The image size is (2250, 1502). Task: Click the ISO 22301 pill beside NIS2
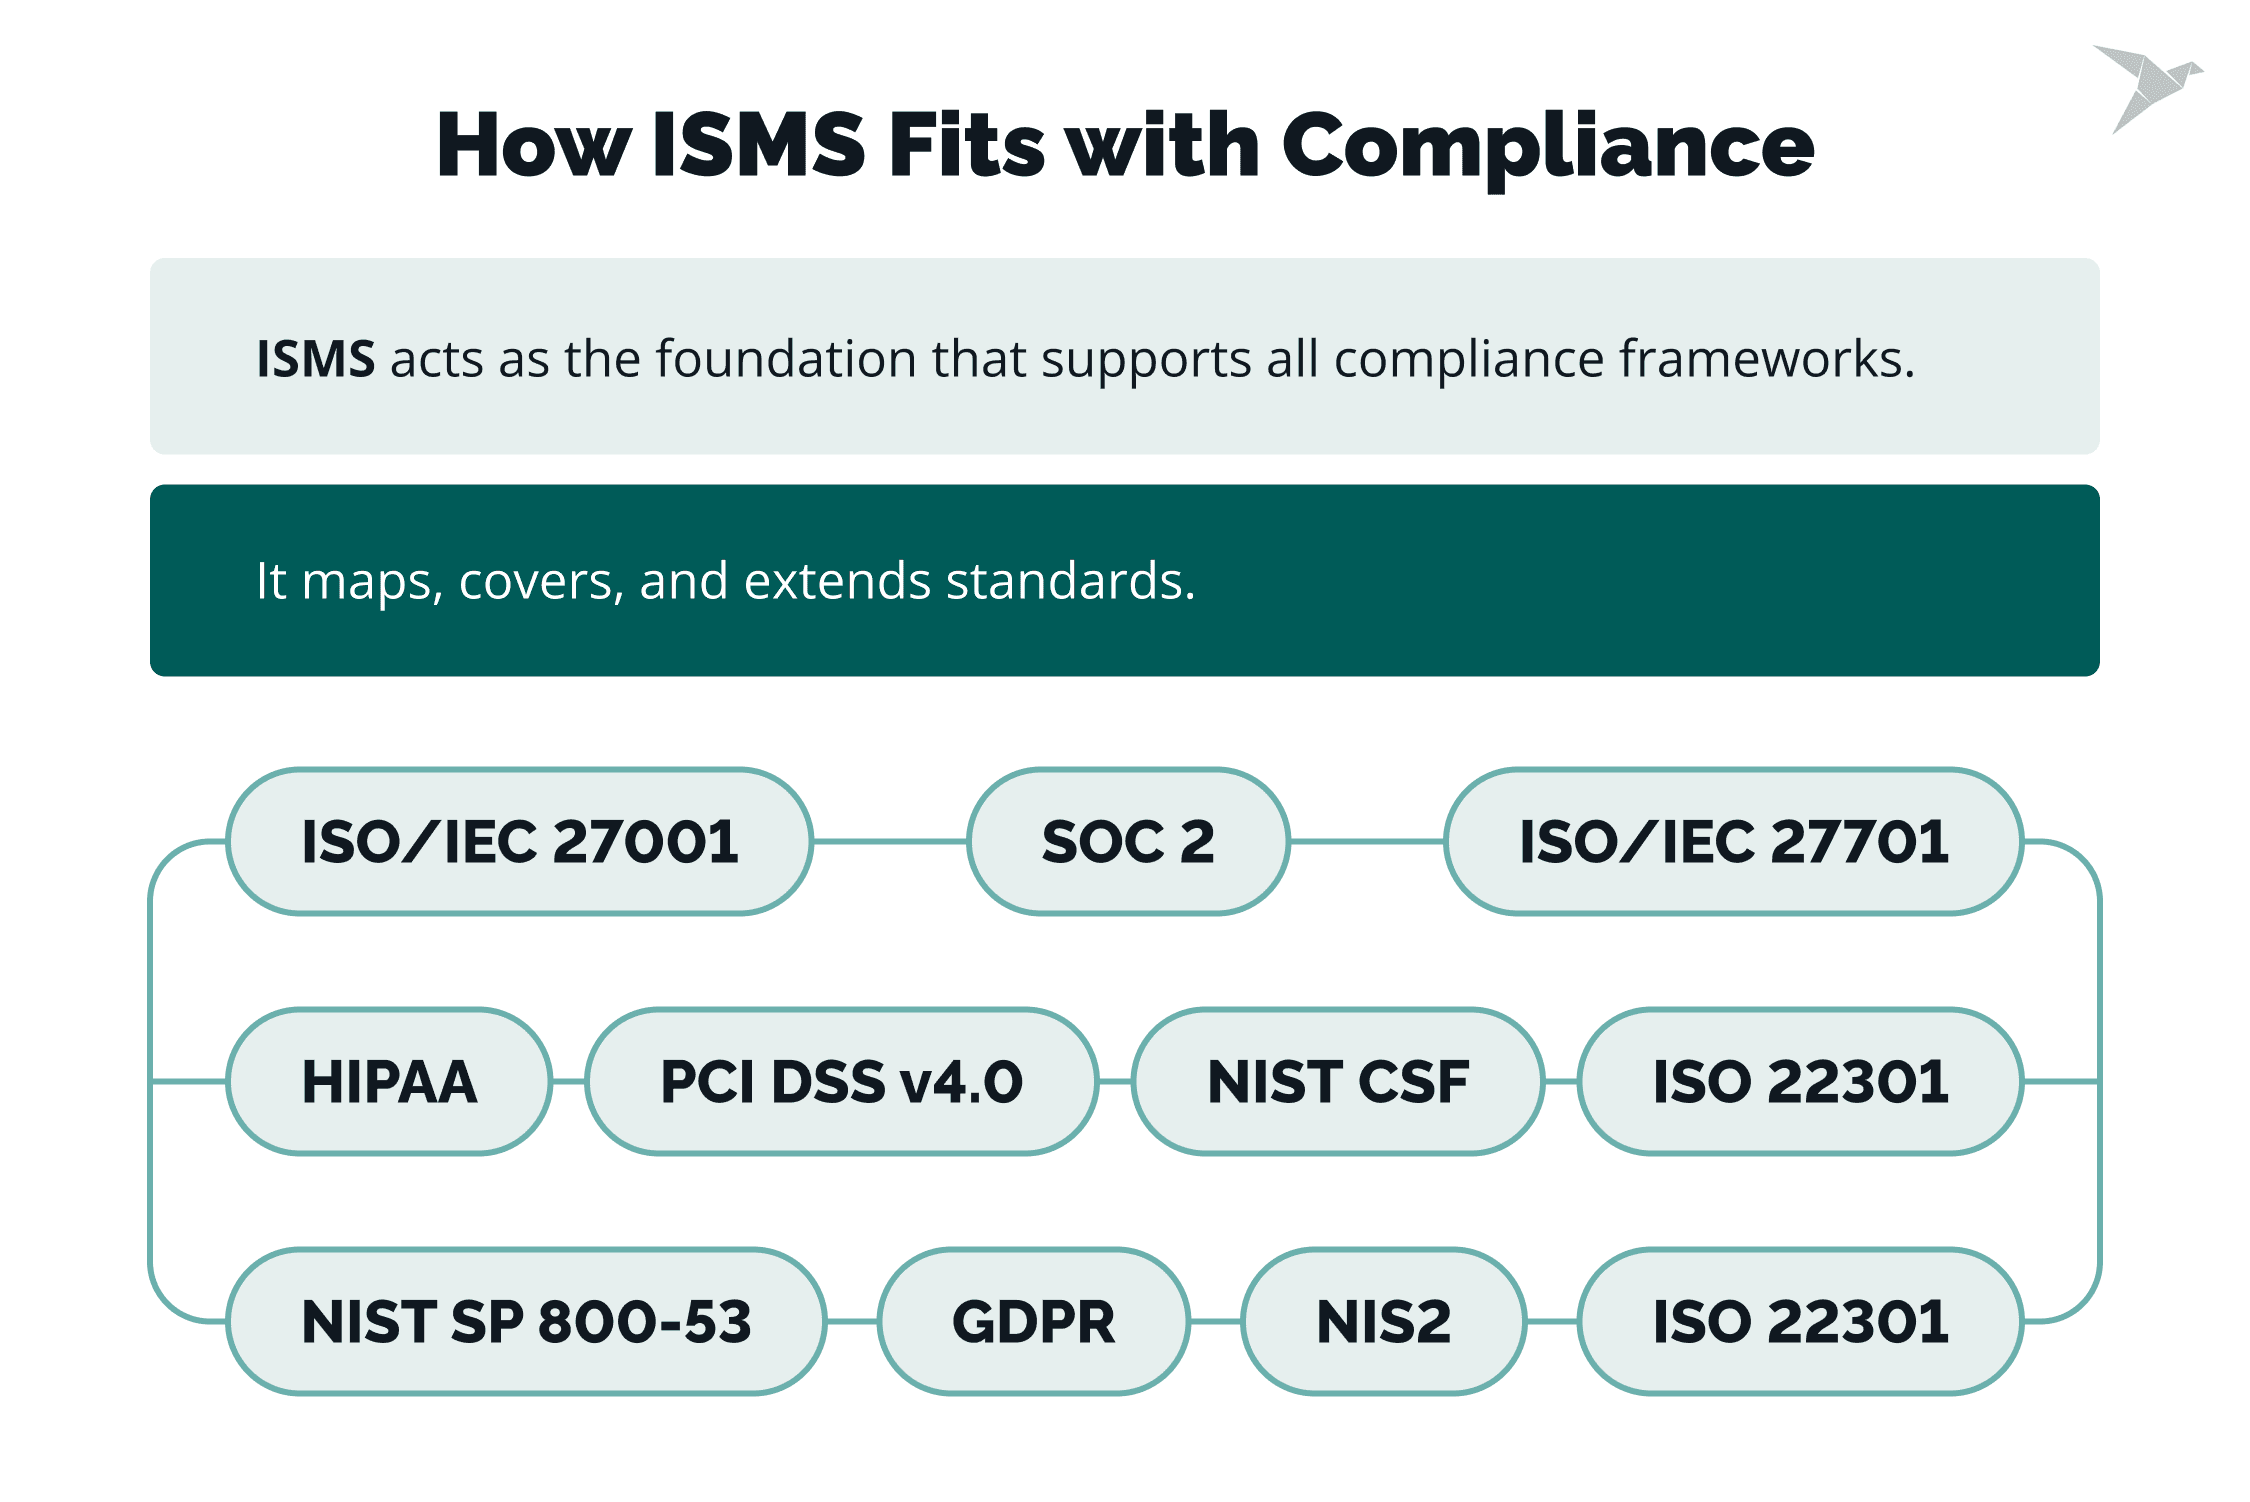pyautogui.click(x=1800, y=1322)
